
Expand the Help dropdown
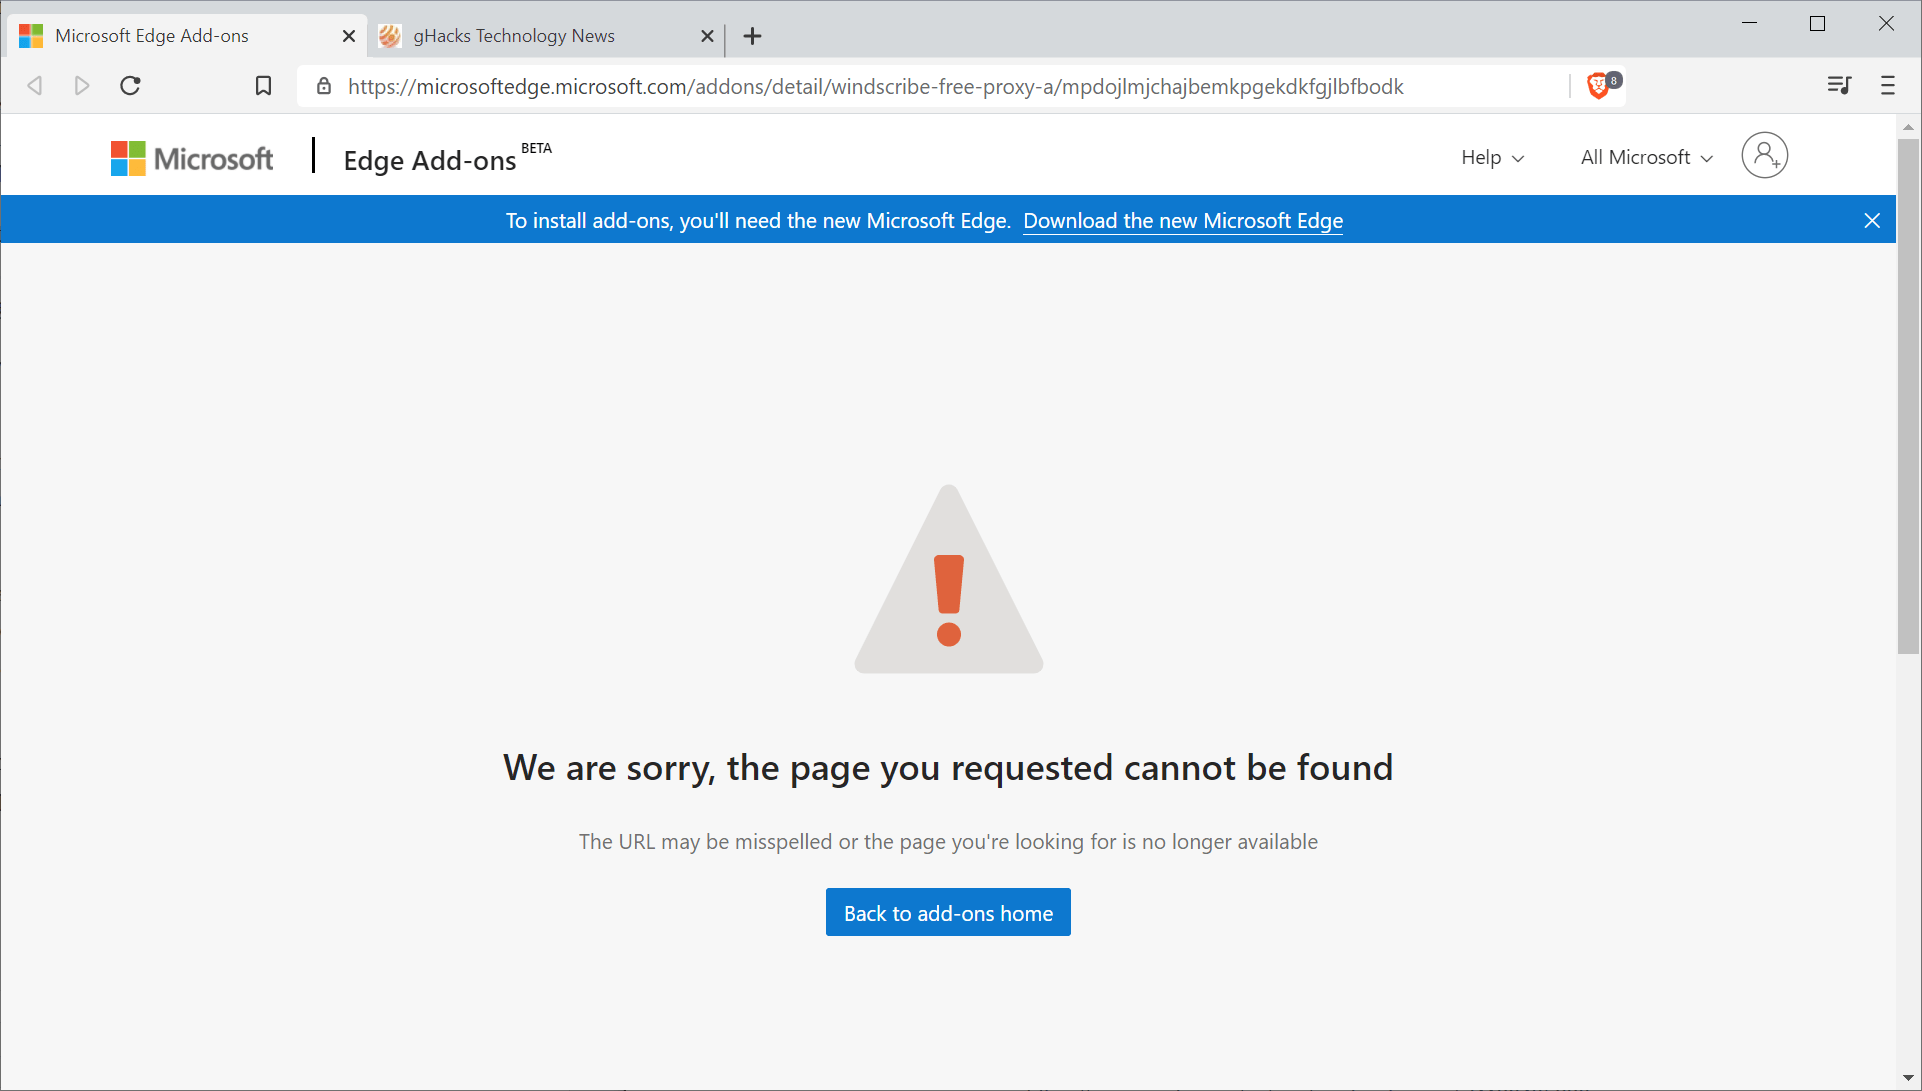(x=1492, y=158)
